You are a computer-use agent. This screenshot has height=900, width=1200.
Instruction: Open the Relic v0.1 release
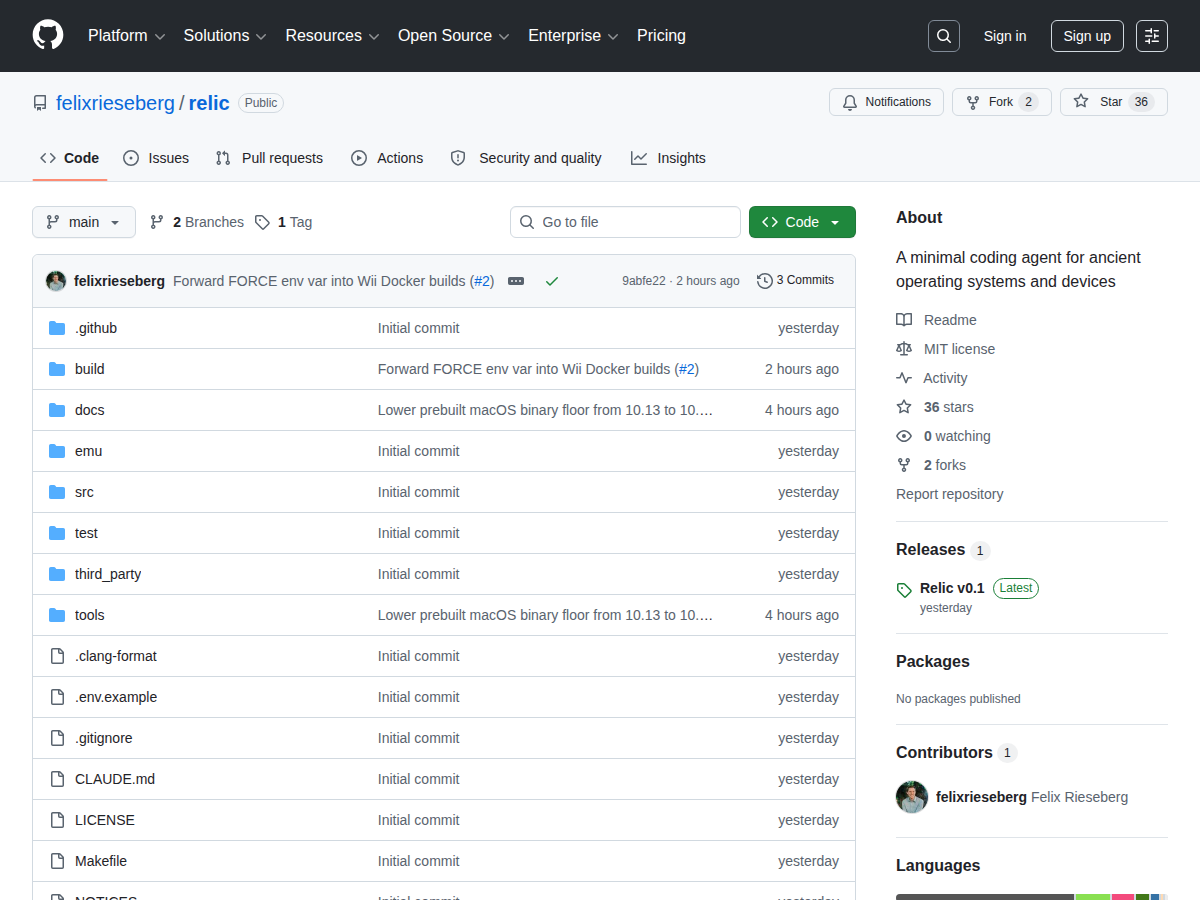pyautogui.click(x=952, y=588)
